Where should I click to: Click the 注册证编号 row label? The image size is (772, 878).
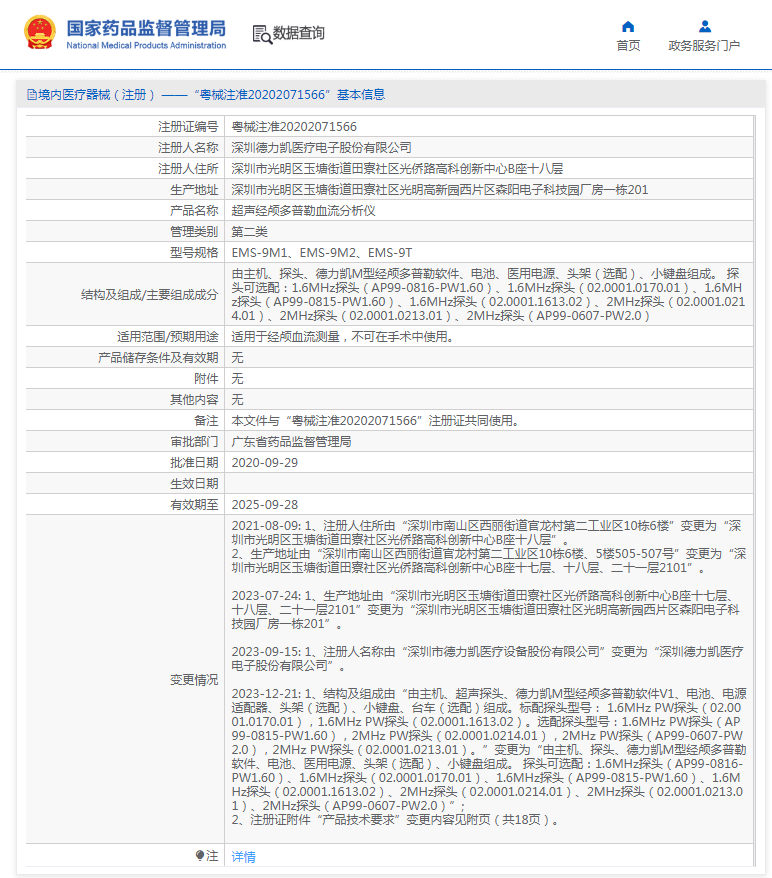(x=188, y=127)
